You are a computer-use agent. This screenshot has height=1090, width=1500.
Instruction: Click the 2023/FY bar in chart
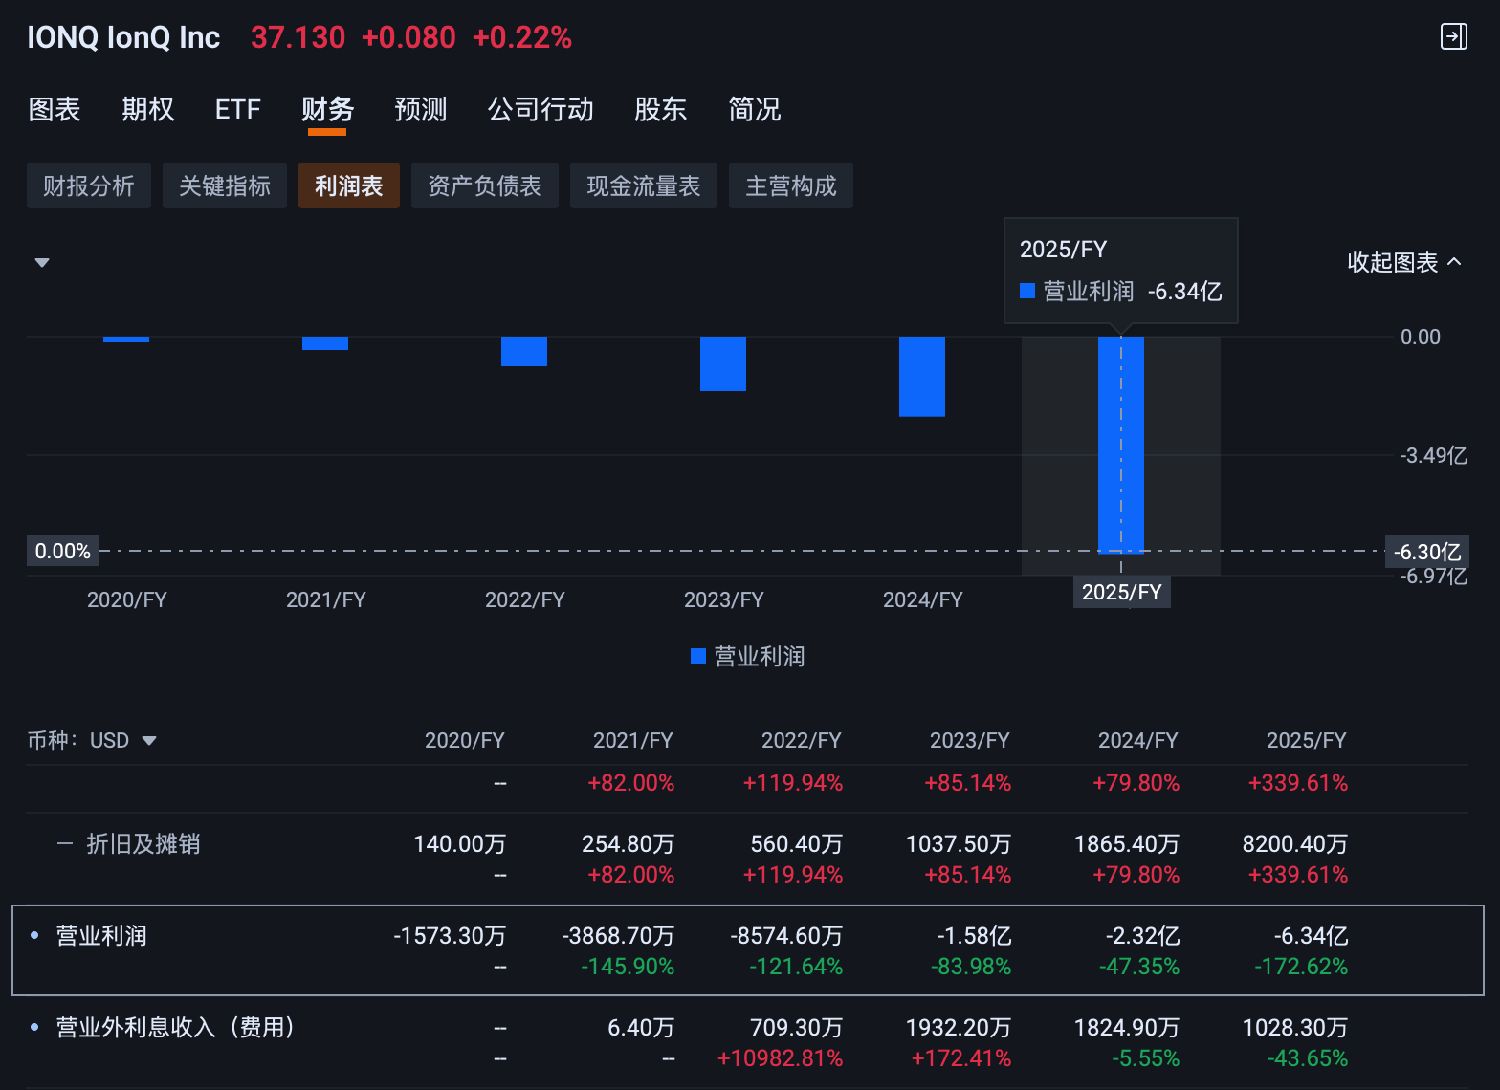tap(722, 364)
